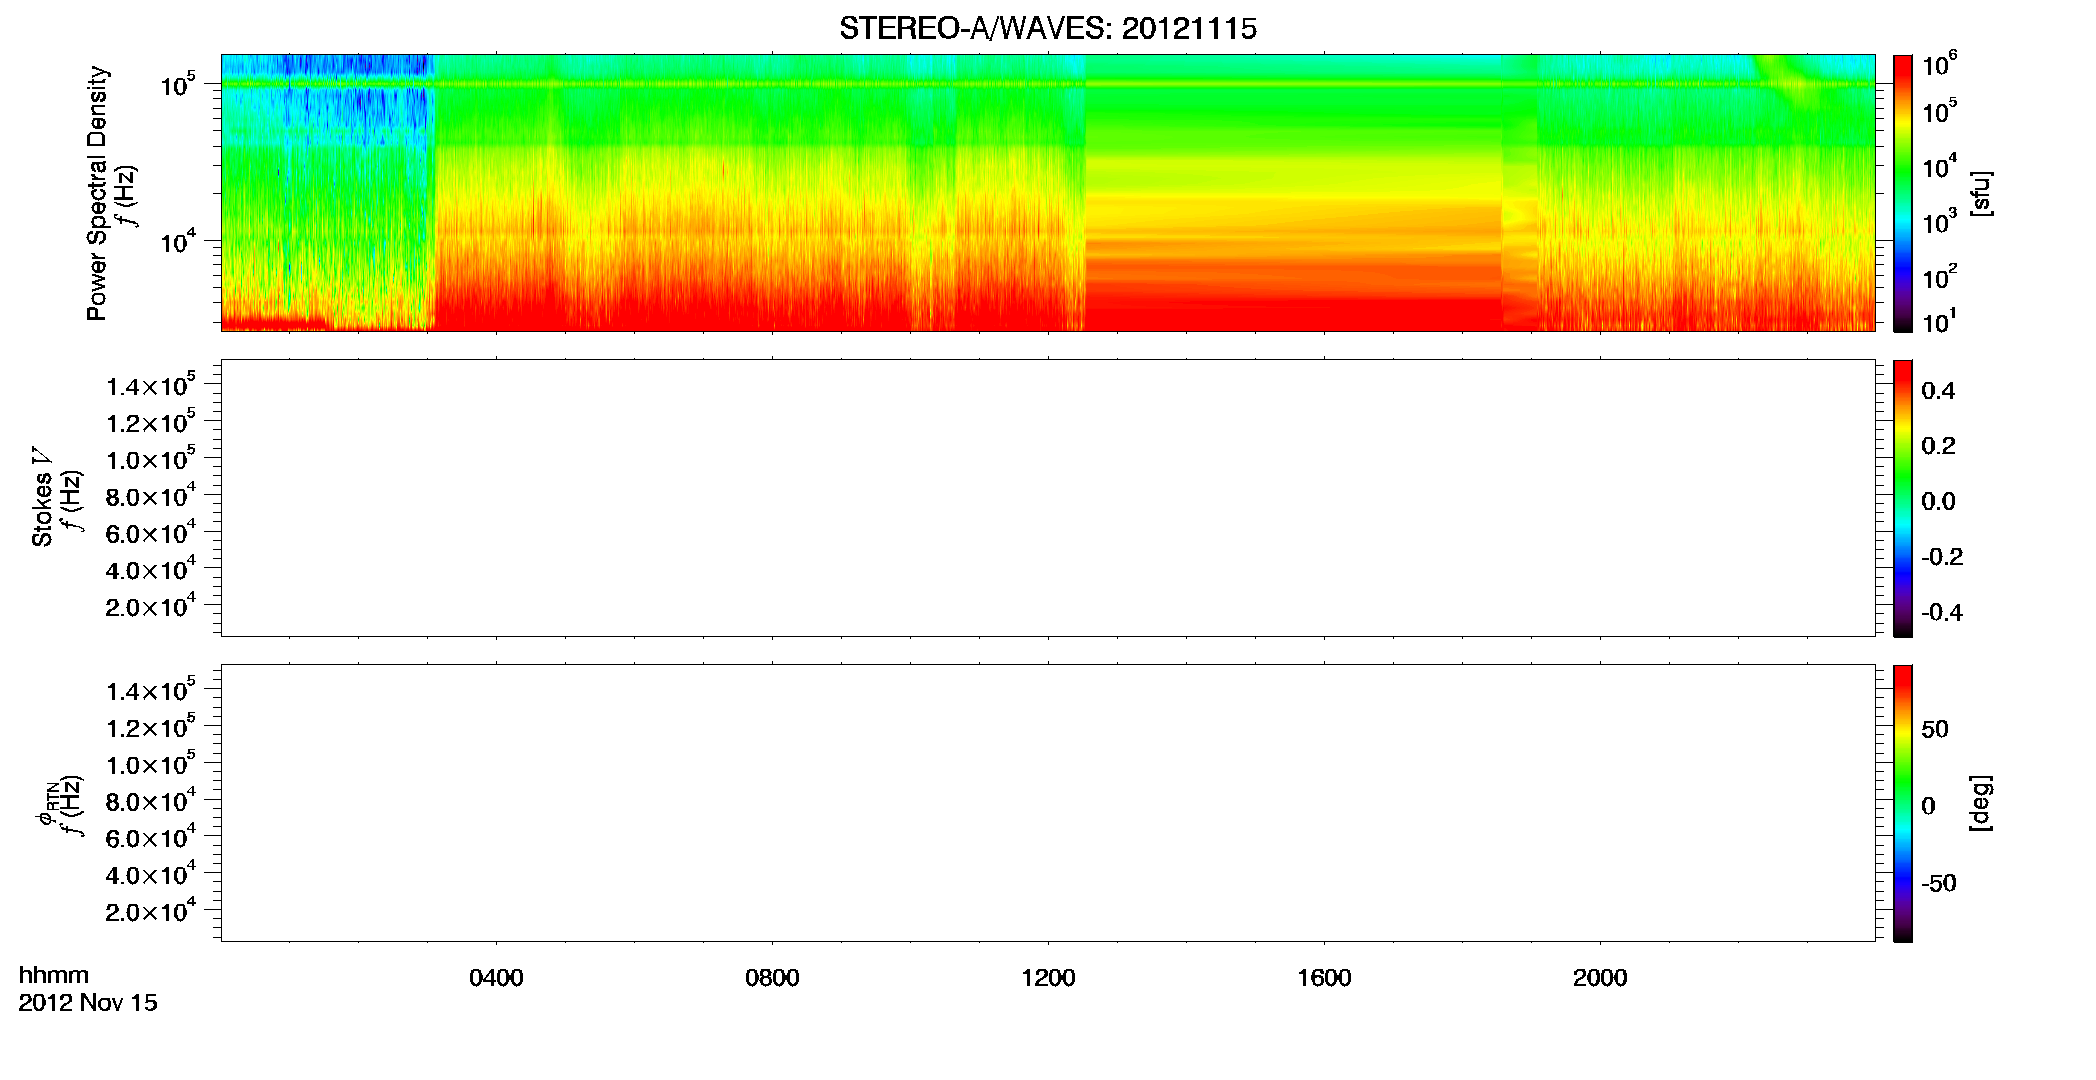Click the [deg] colorbar unit label
Image resolution: width=2096 pixels, height=1080 pixels.
[x=1981, y=803]
